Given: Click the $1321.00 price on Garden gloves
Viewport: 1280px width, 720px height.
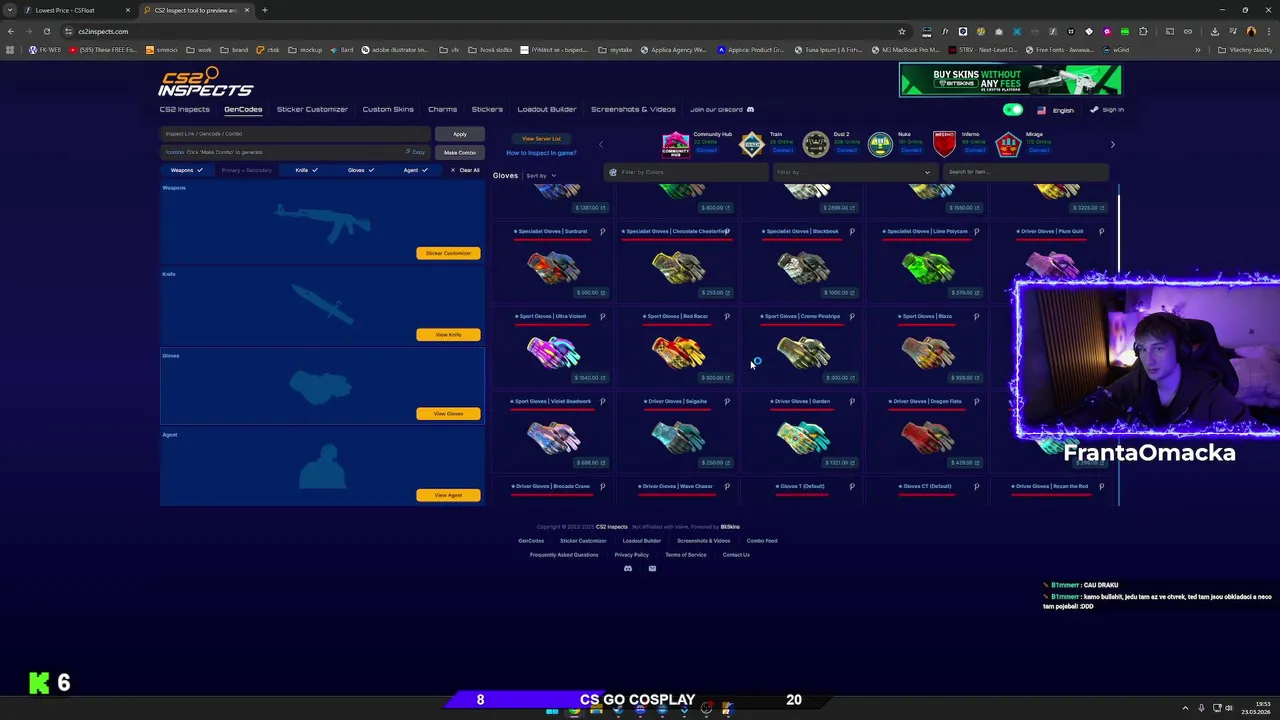Looking at the screenshot, I should point(839,463).
